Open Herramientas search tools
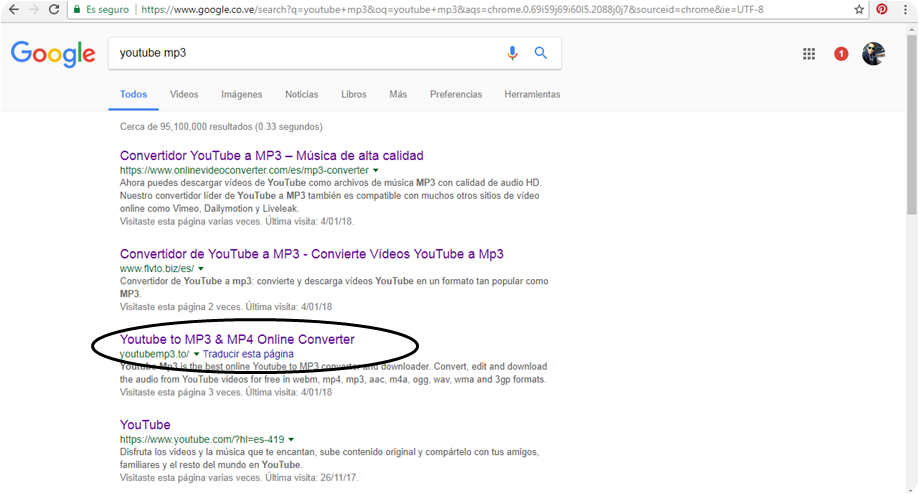The image size is (919, 494). 532,94
